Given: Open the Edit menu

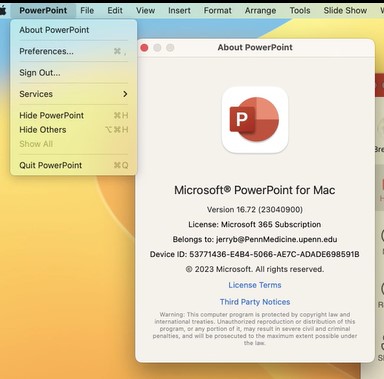Looking at the screenshot, I should click(x=115, y=11).
